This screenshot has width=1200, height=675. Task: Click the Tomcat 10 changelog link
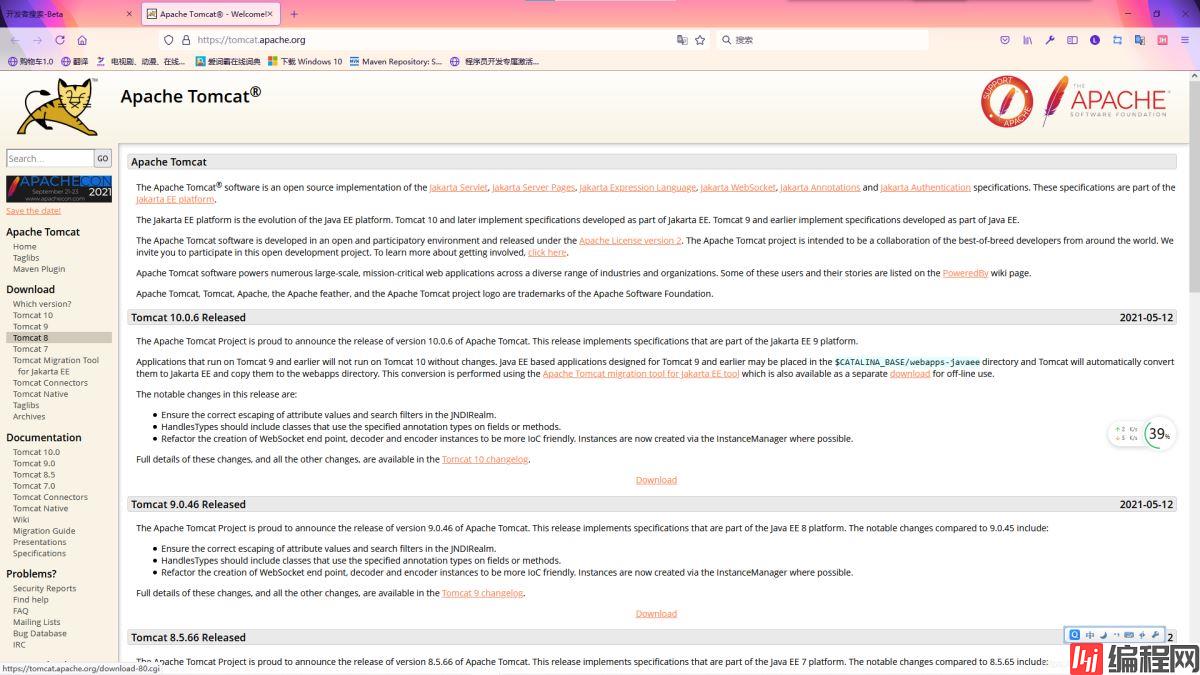point(485,459)
